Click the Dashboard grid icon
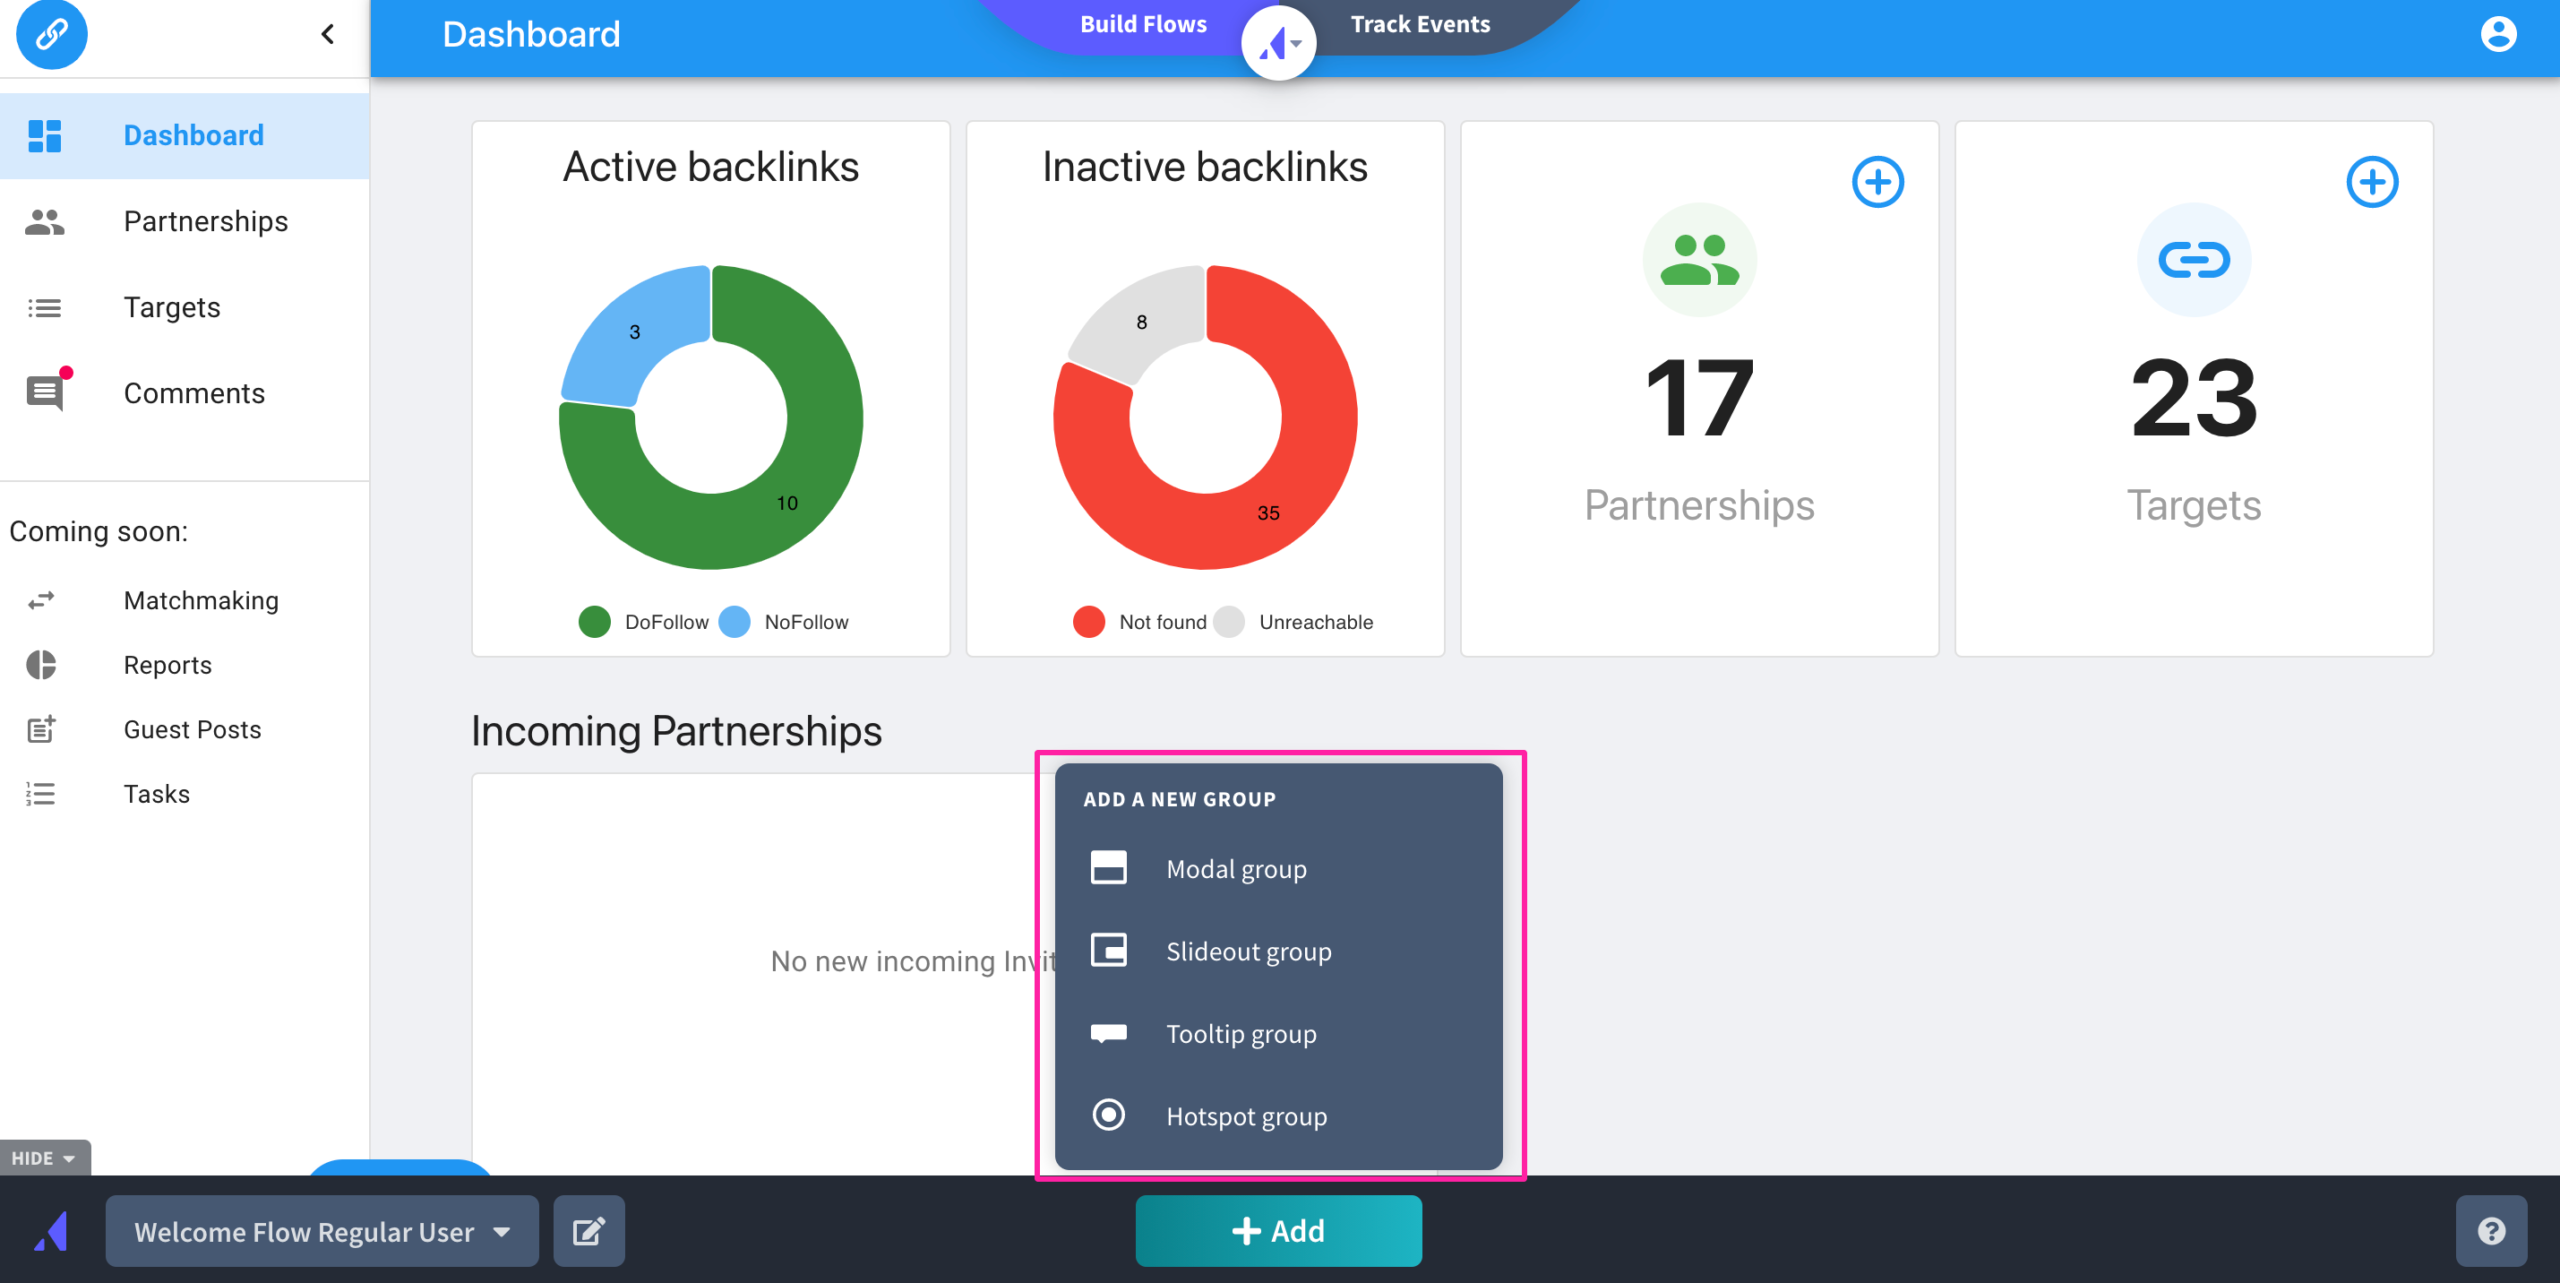The width and height of the screenshot is (2560, 1283). [44, 135]
